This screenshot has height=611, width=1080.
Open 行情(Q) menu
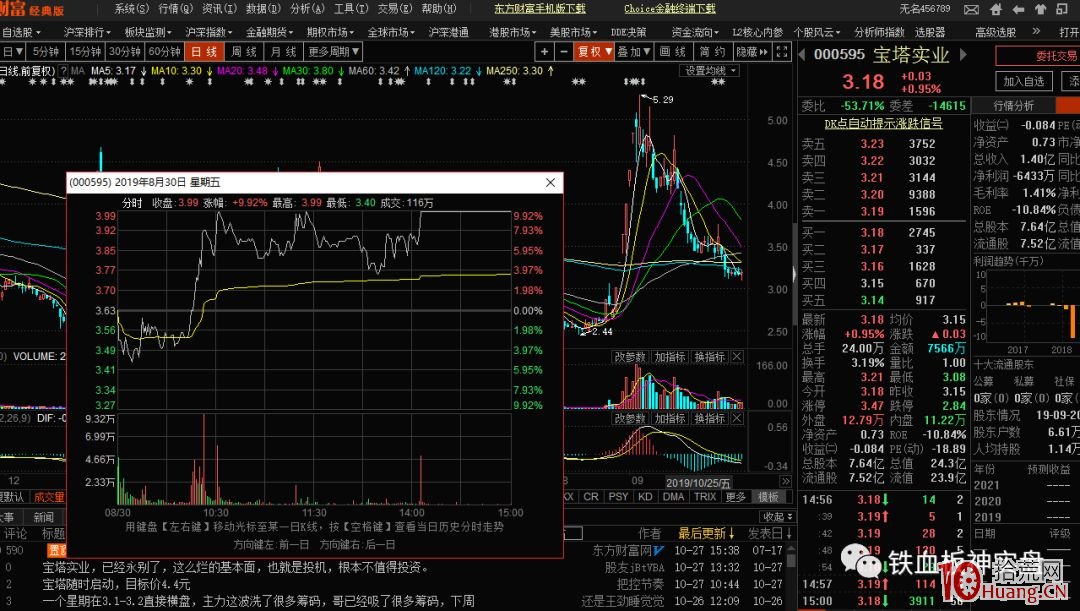(176, 9)
